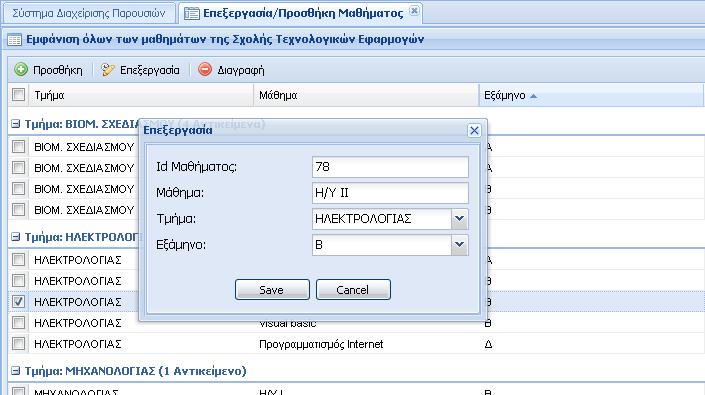Open the Τμήμα dropdown arrow in dialog
The height and width of the screenshot is (395, 705).
point(460,219)
